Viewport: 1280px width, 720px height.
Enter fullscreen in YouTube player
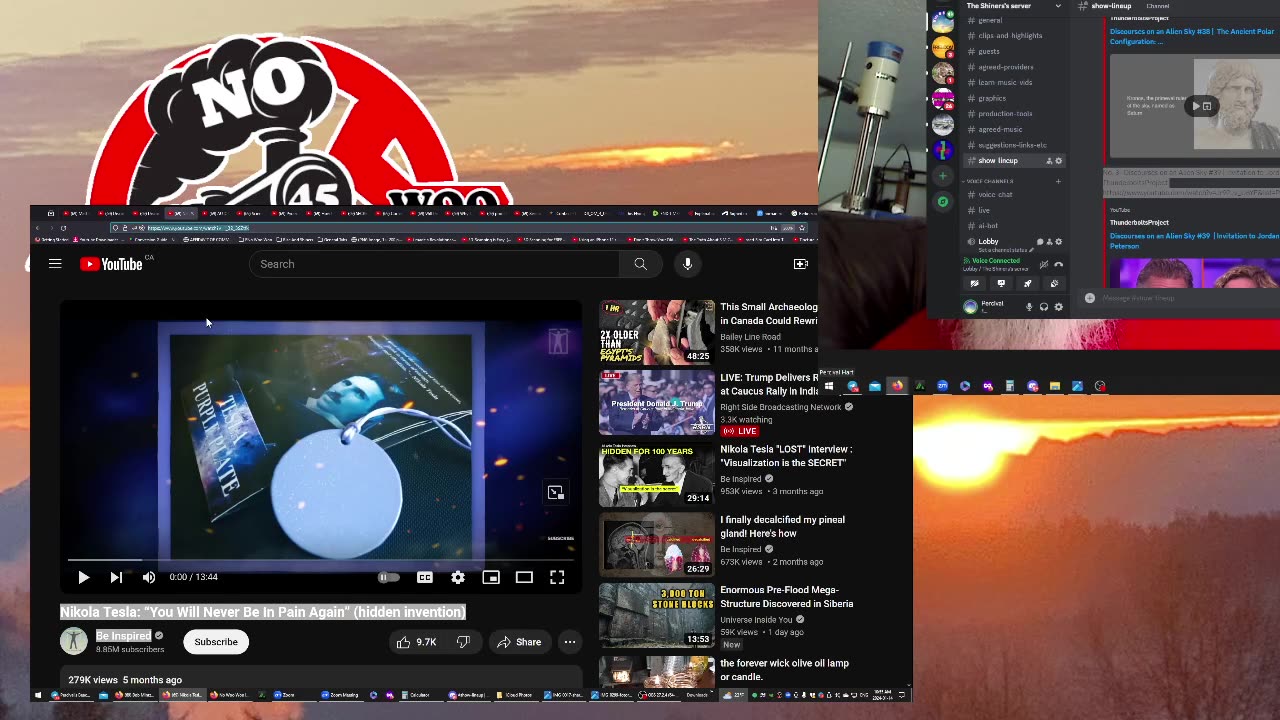[x=557, y=577]
